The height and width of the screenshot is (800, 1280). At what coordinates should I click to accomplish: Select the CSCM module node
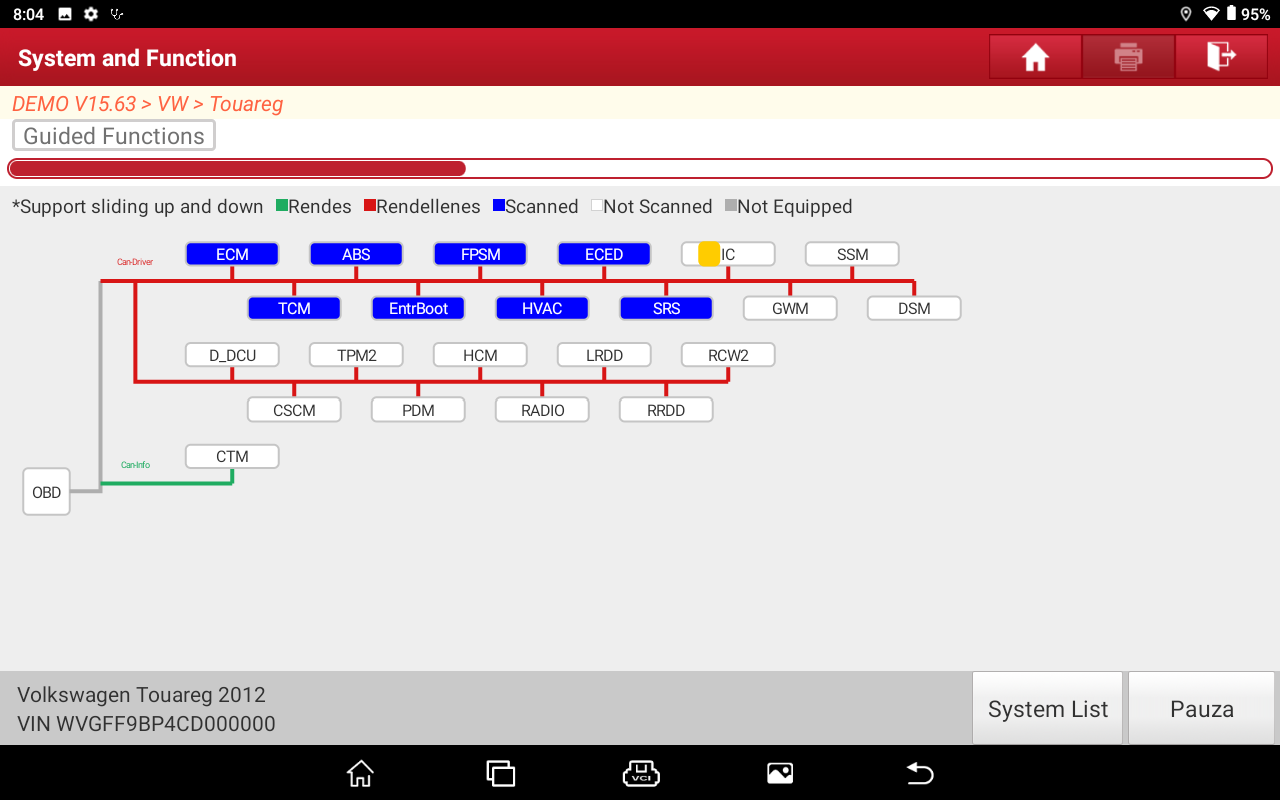coord(294,410)
